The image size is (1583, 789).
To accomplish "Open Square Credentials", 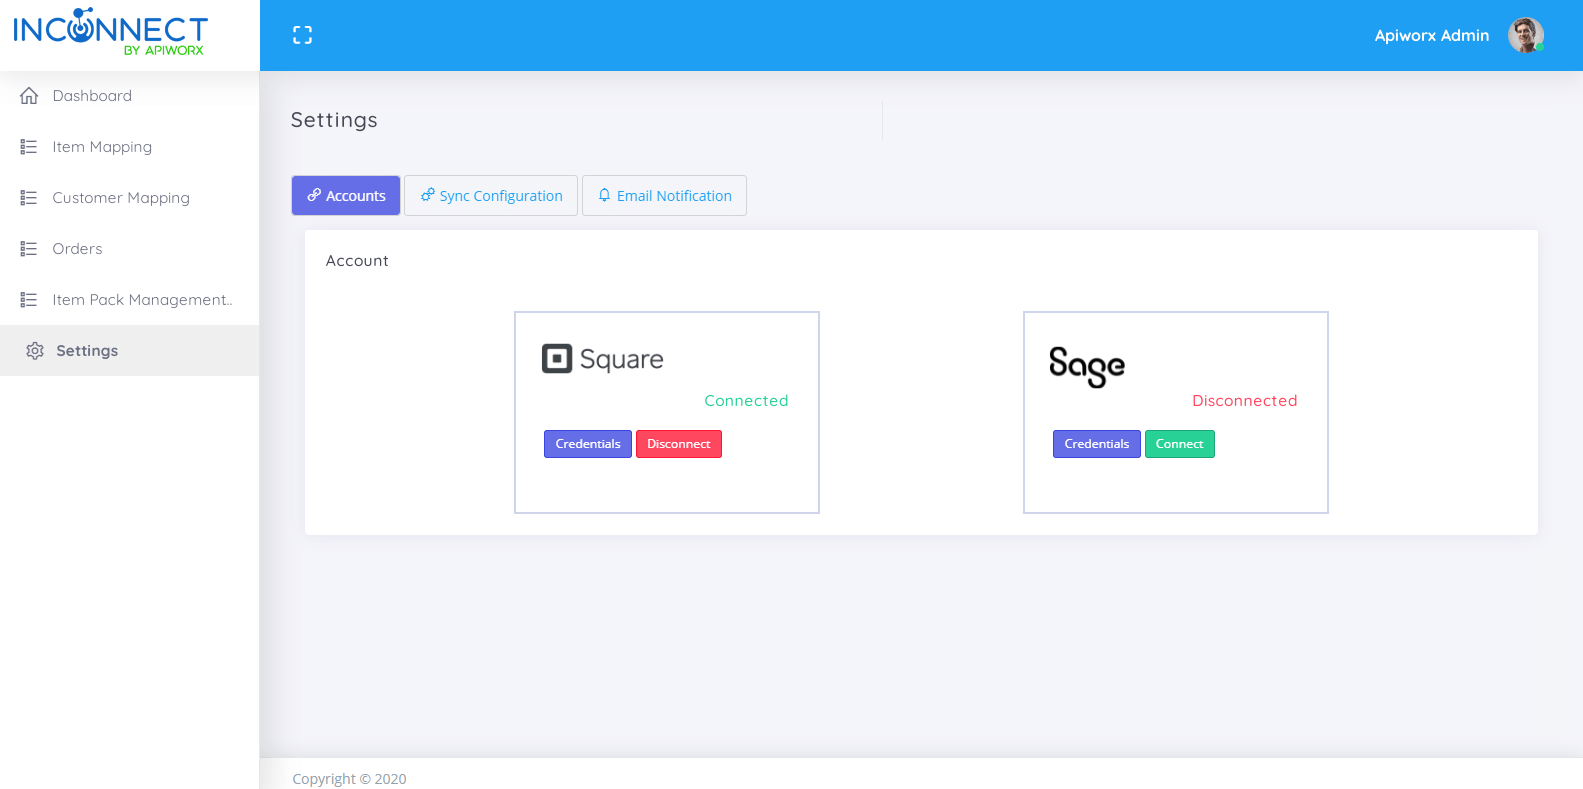I will tap(588, 444).
